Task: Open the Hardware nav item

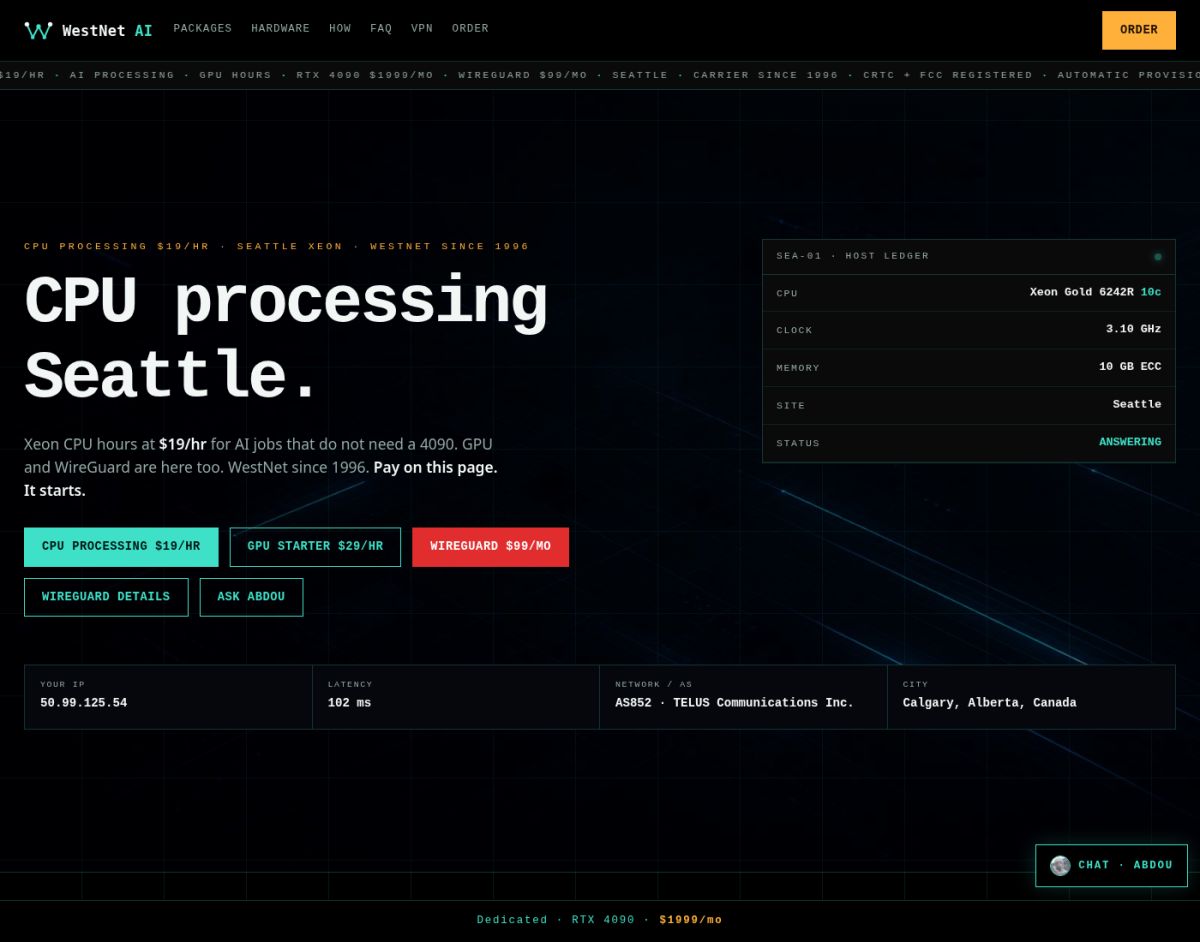Action: (280, 29)
